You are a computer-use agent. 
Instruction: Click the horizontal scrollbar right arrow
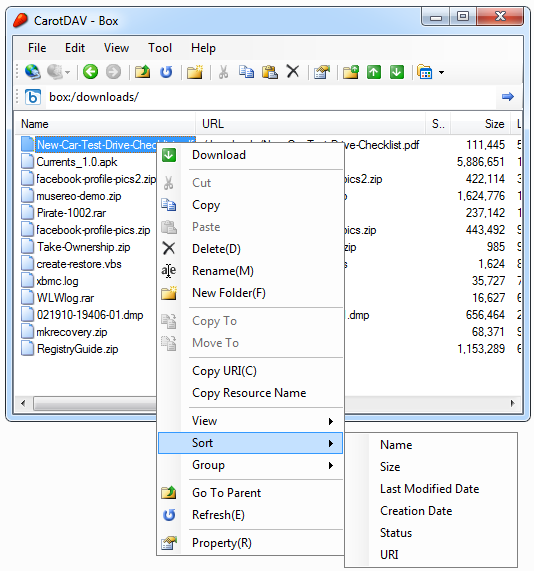coord(513,403)
